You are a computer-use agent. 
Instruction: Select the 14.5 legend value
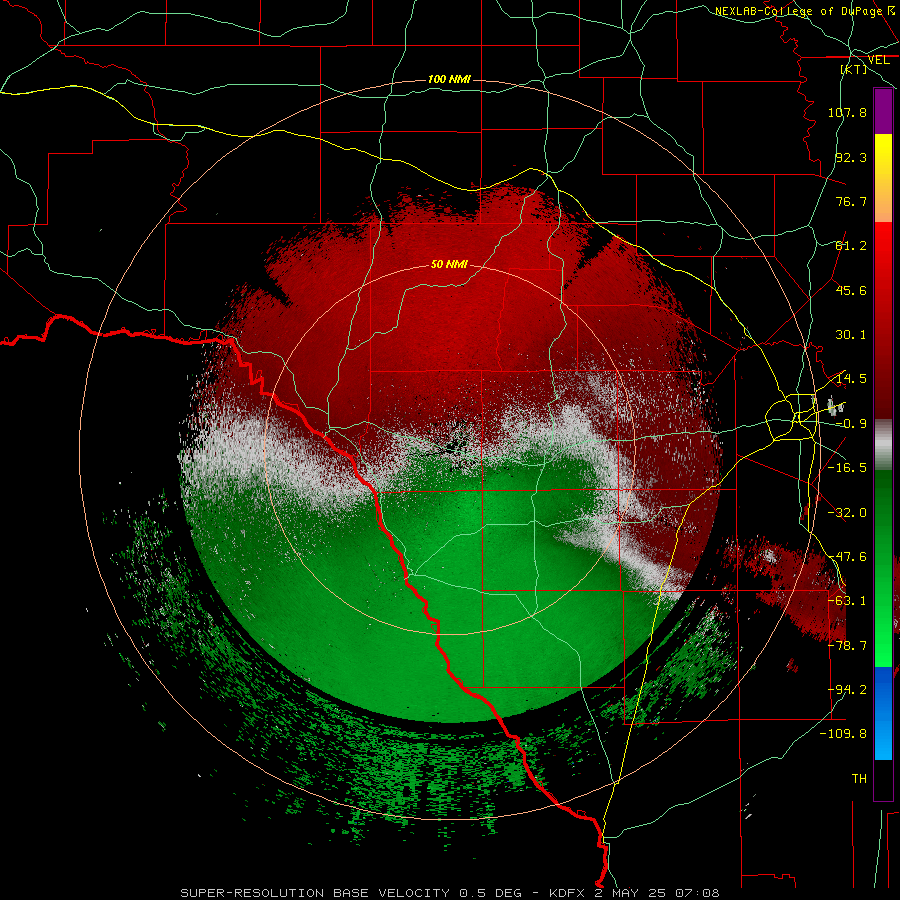[x=851, y=379]
